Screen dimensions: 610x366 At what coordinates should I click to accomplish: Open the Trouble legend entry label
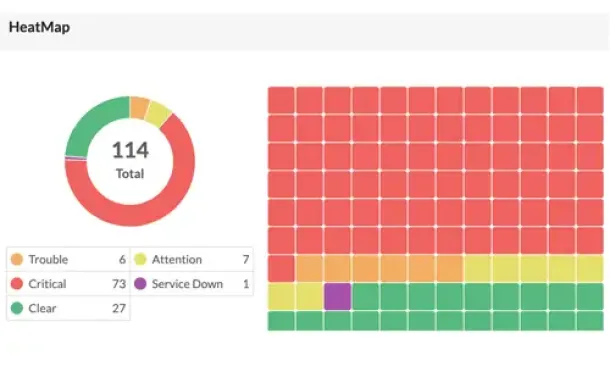[x=48, y=259]
